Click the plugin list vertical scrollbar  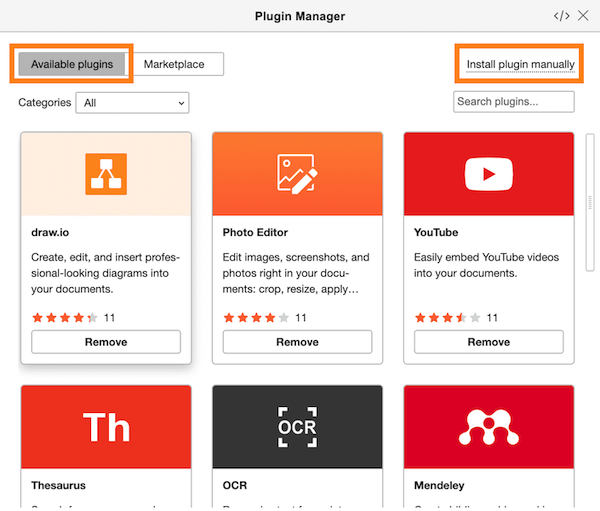point(590,202)
